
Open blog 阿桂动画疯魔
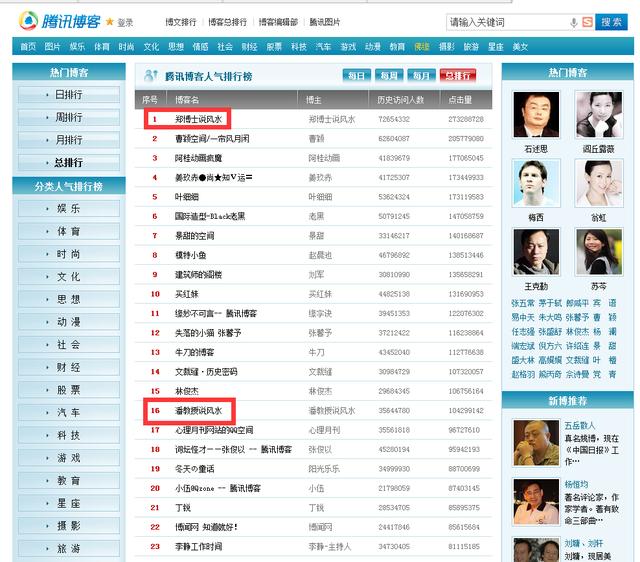198,158
